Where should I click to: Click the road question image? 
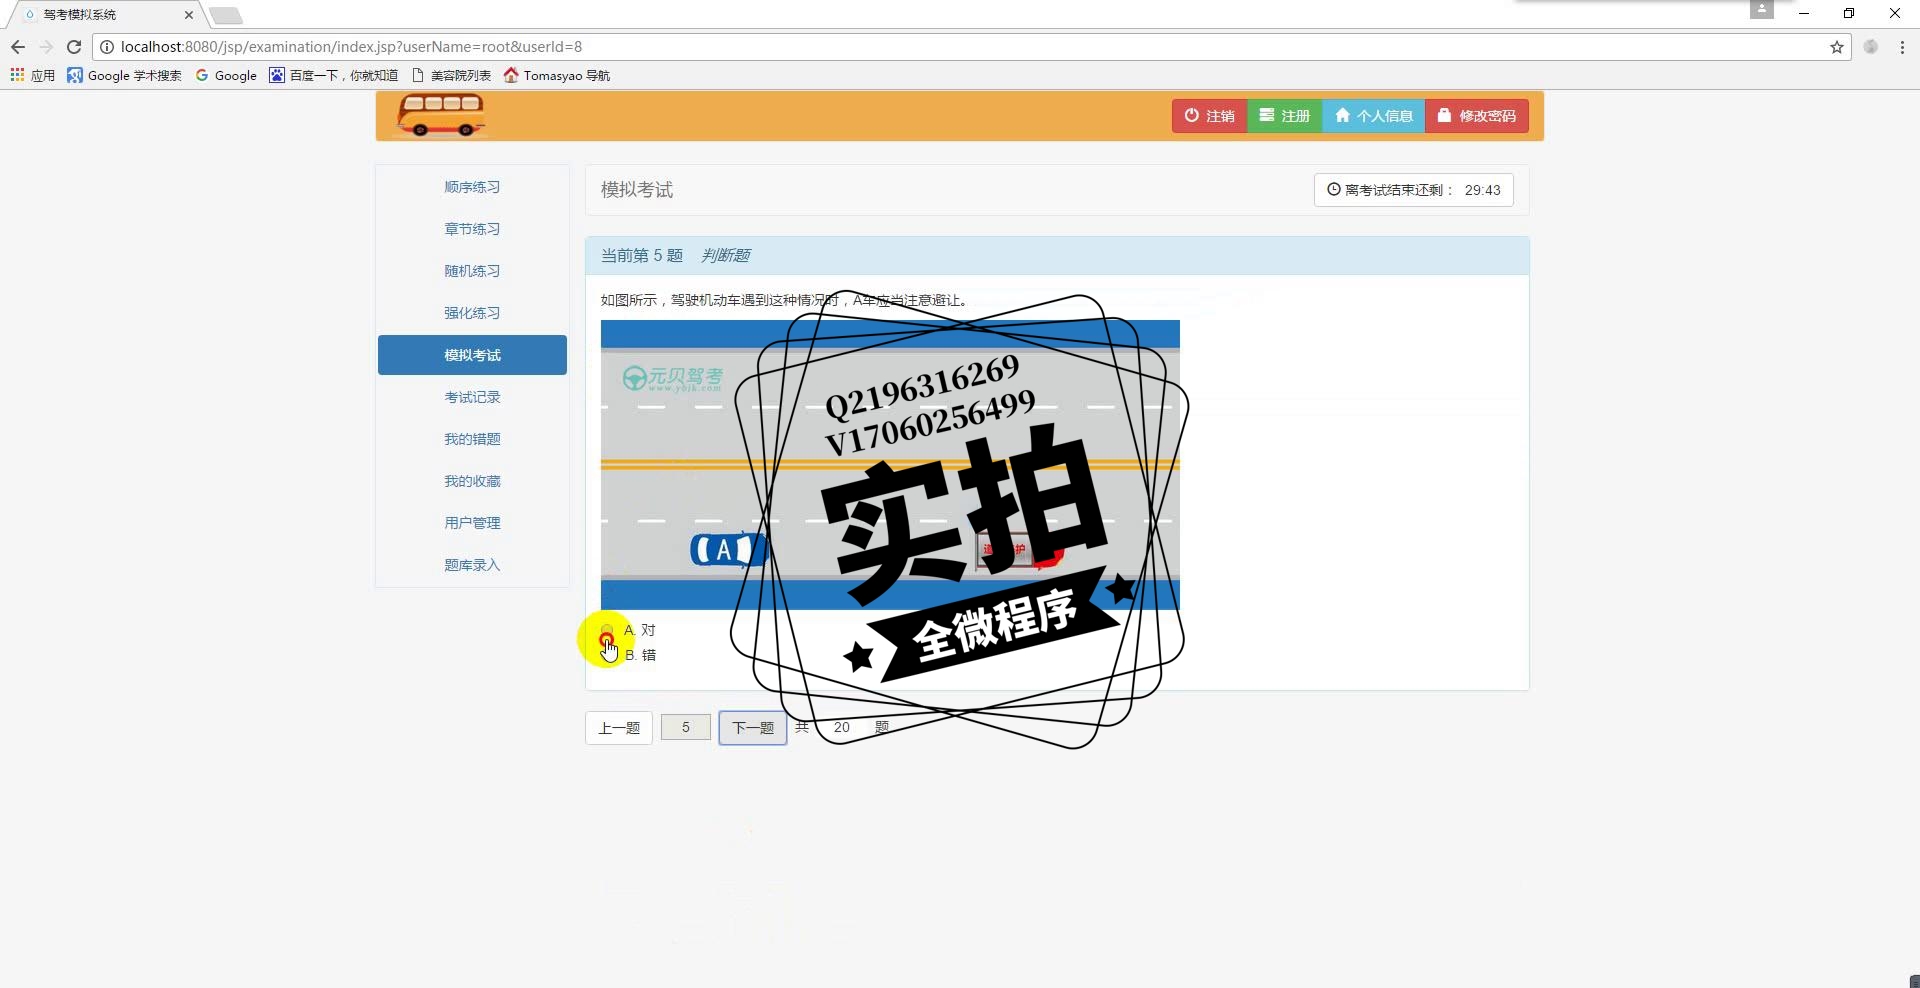(x=890, y=465)
